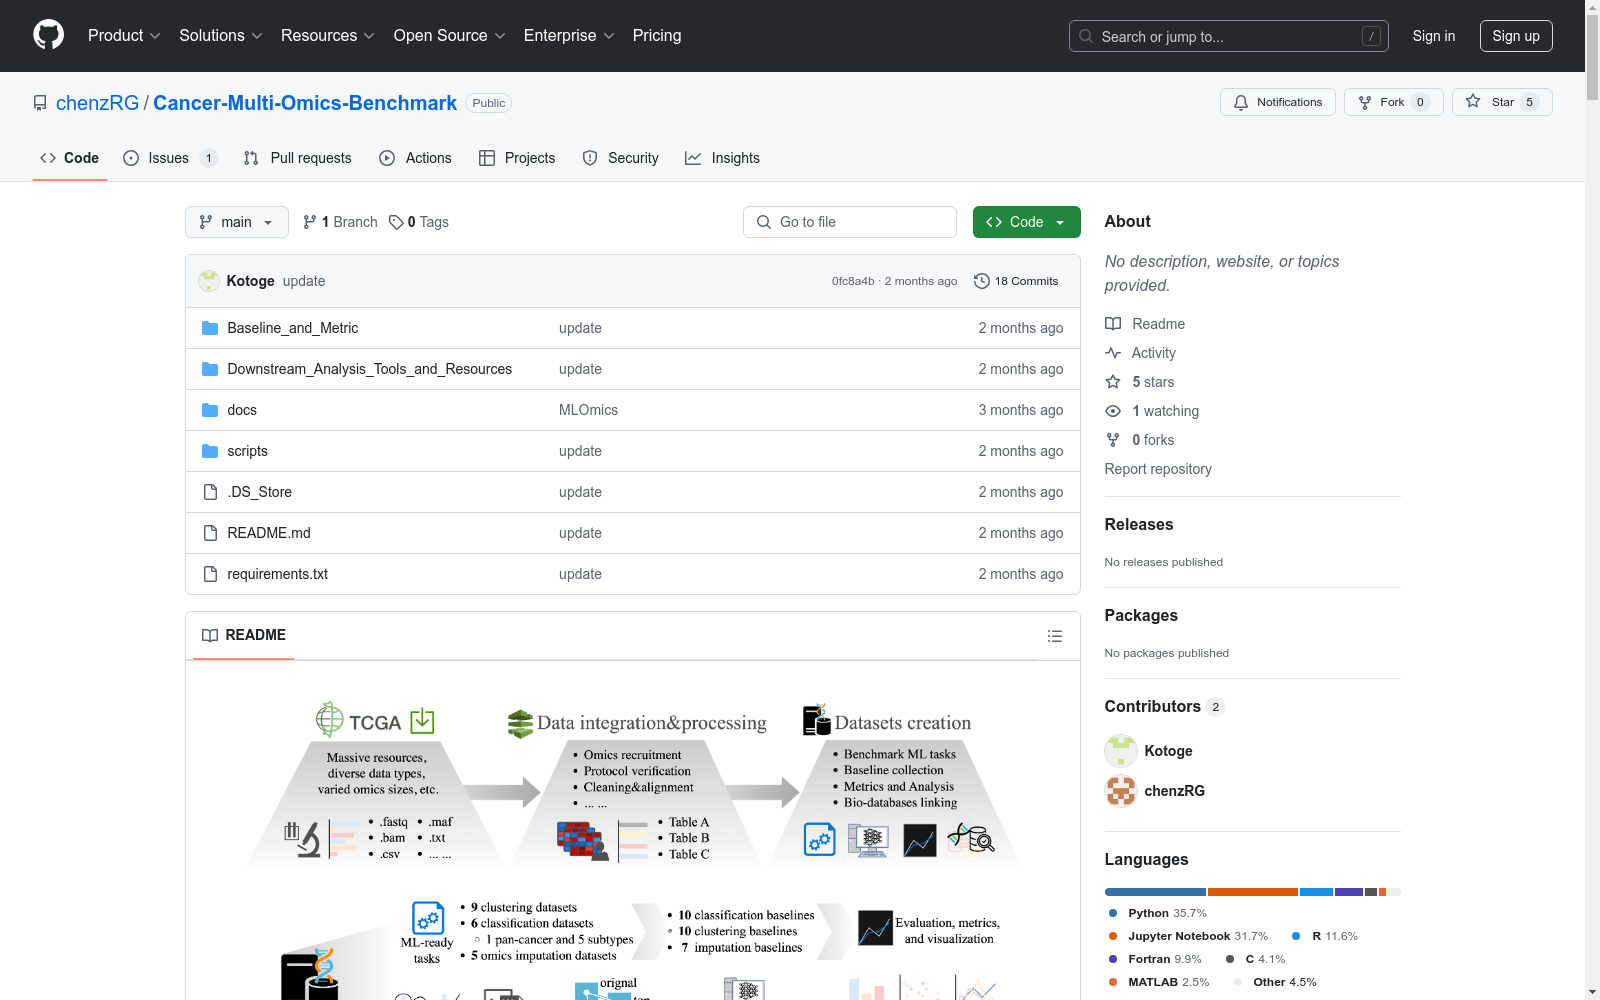Click the Sign up button
This screenshot has height=1000, width=1600.
pyautogui.click(x=1515, y=36)
